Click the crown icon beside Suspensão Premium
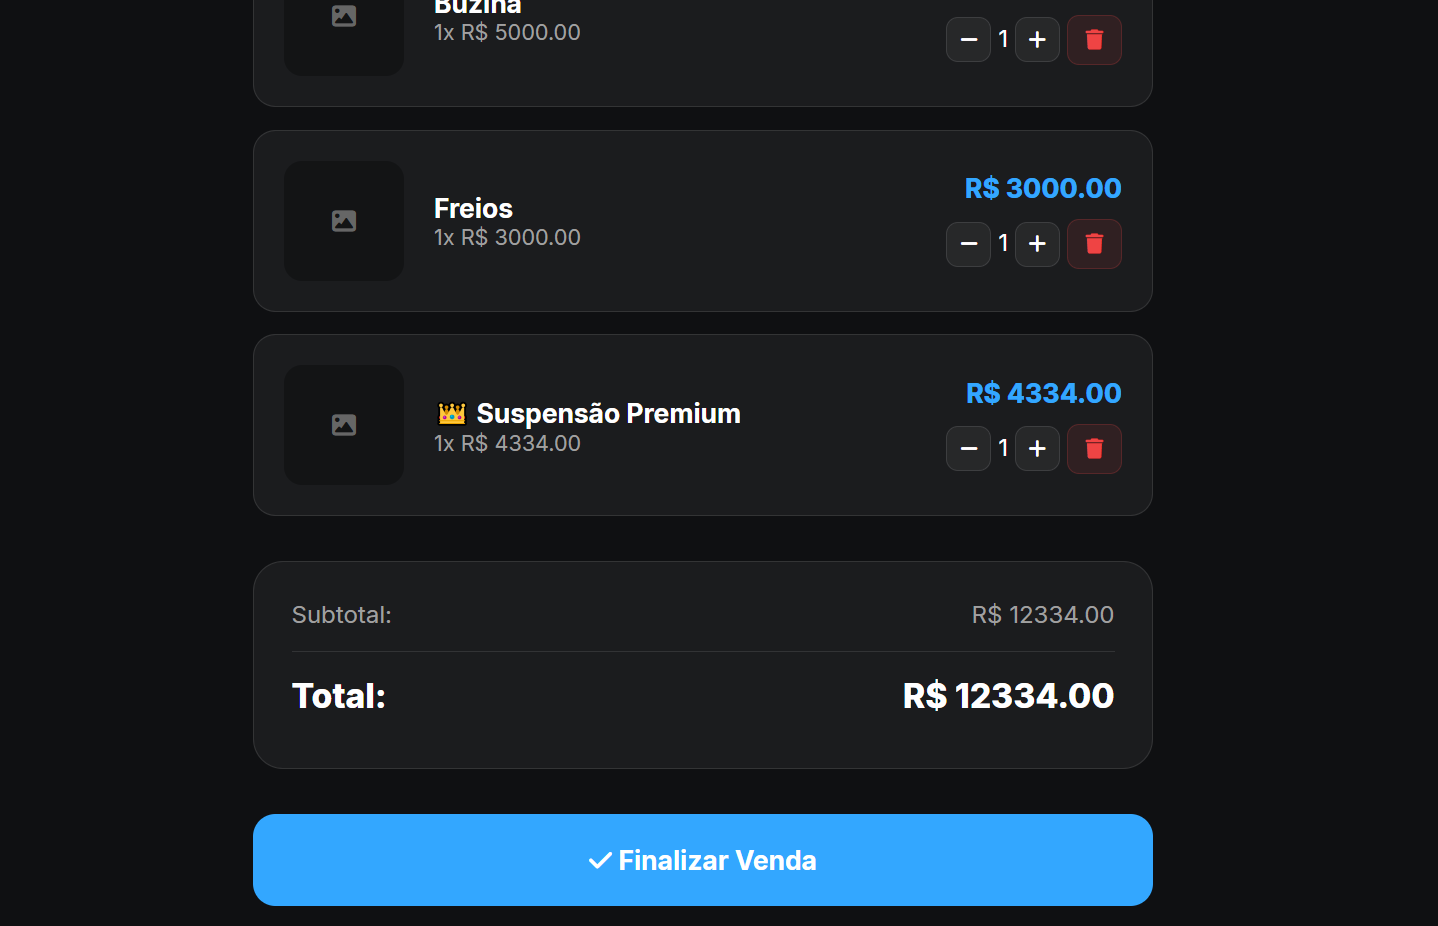The image size is (1438, 926). 452,413
